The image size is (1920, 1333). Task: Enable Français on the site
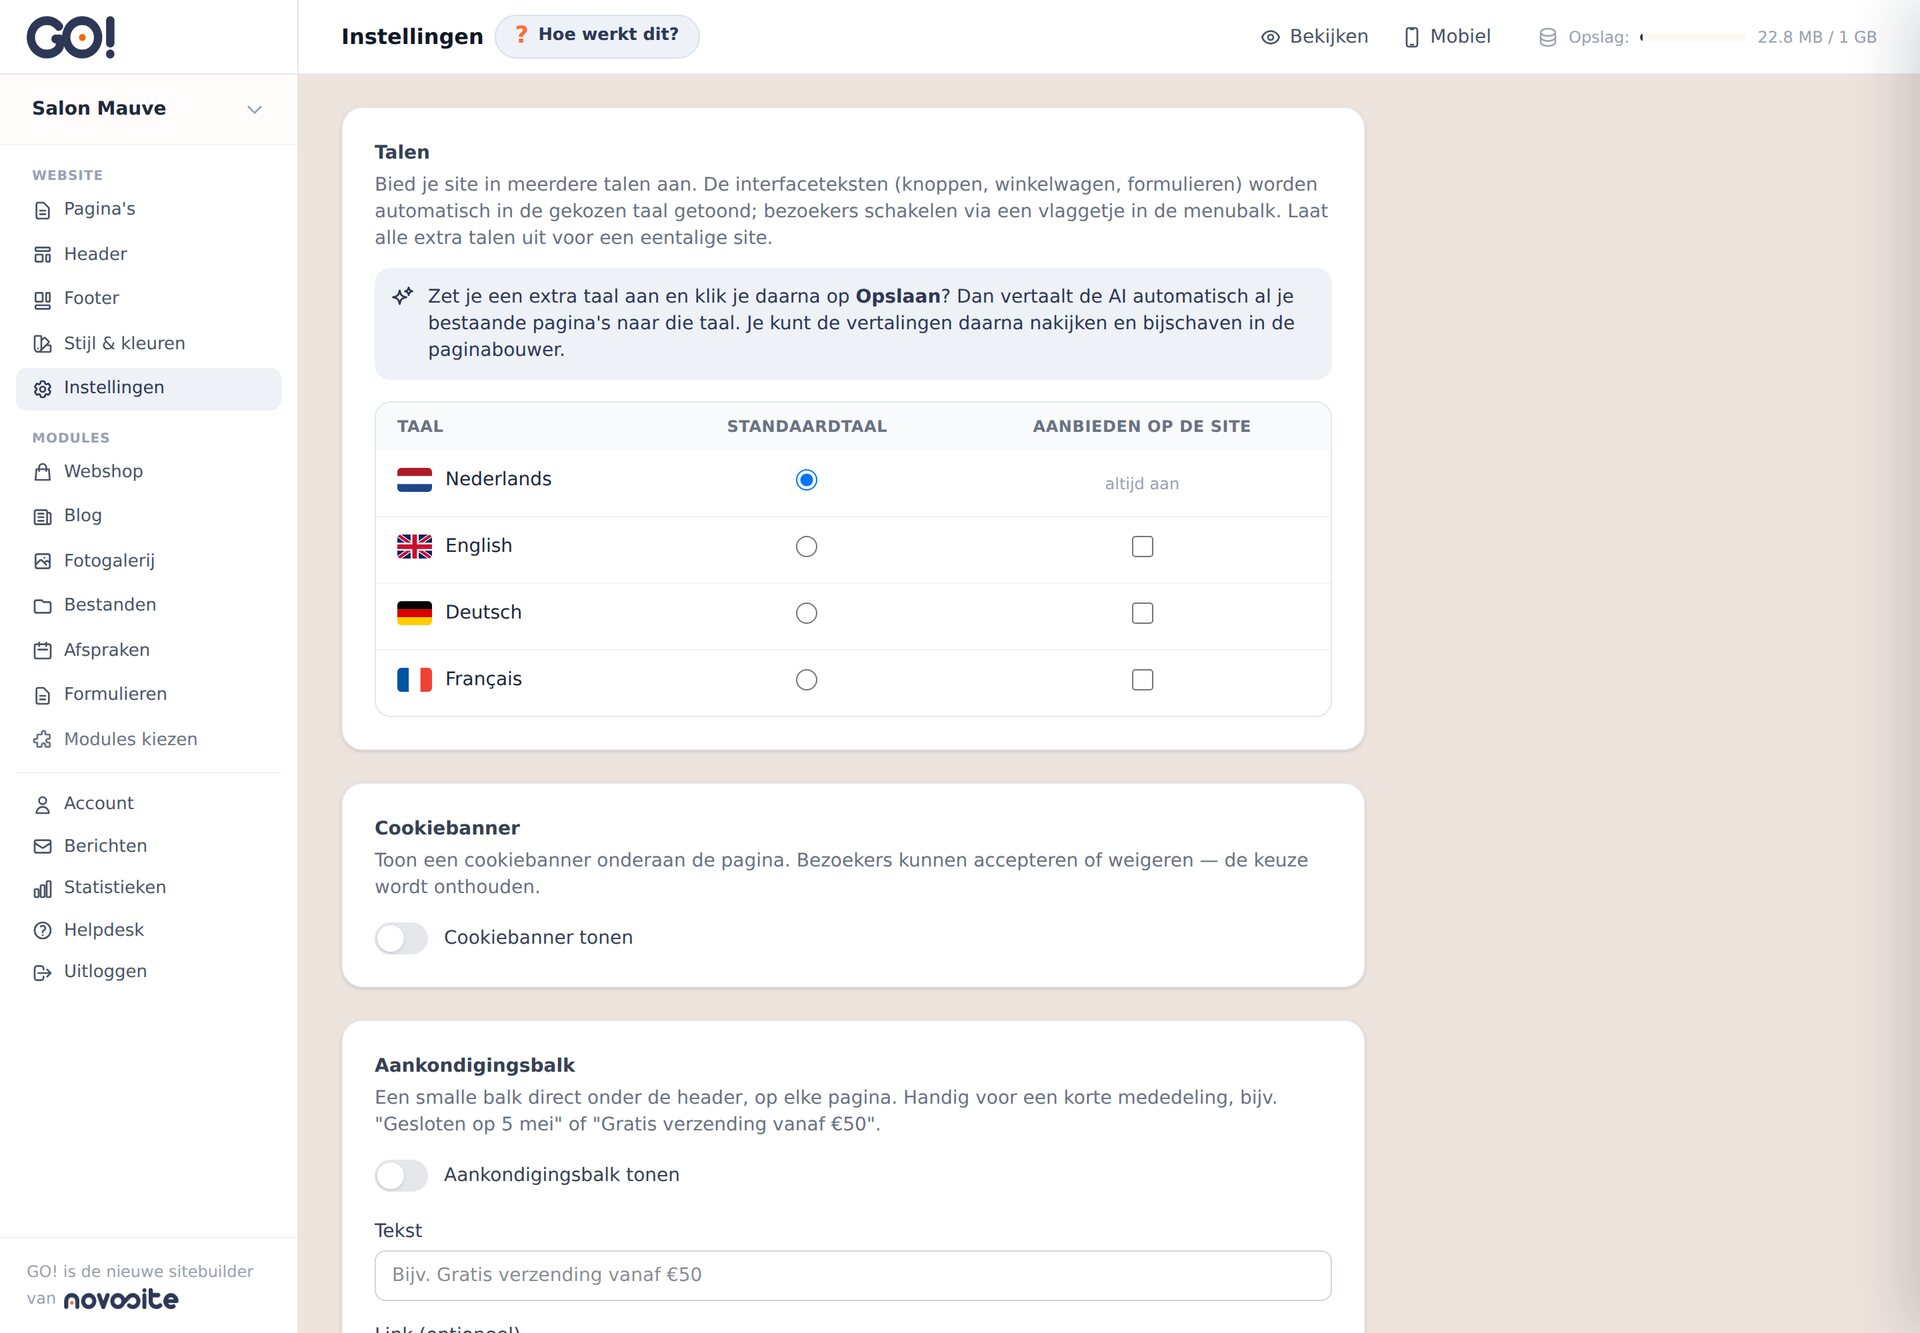tap(1142, 680)
